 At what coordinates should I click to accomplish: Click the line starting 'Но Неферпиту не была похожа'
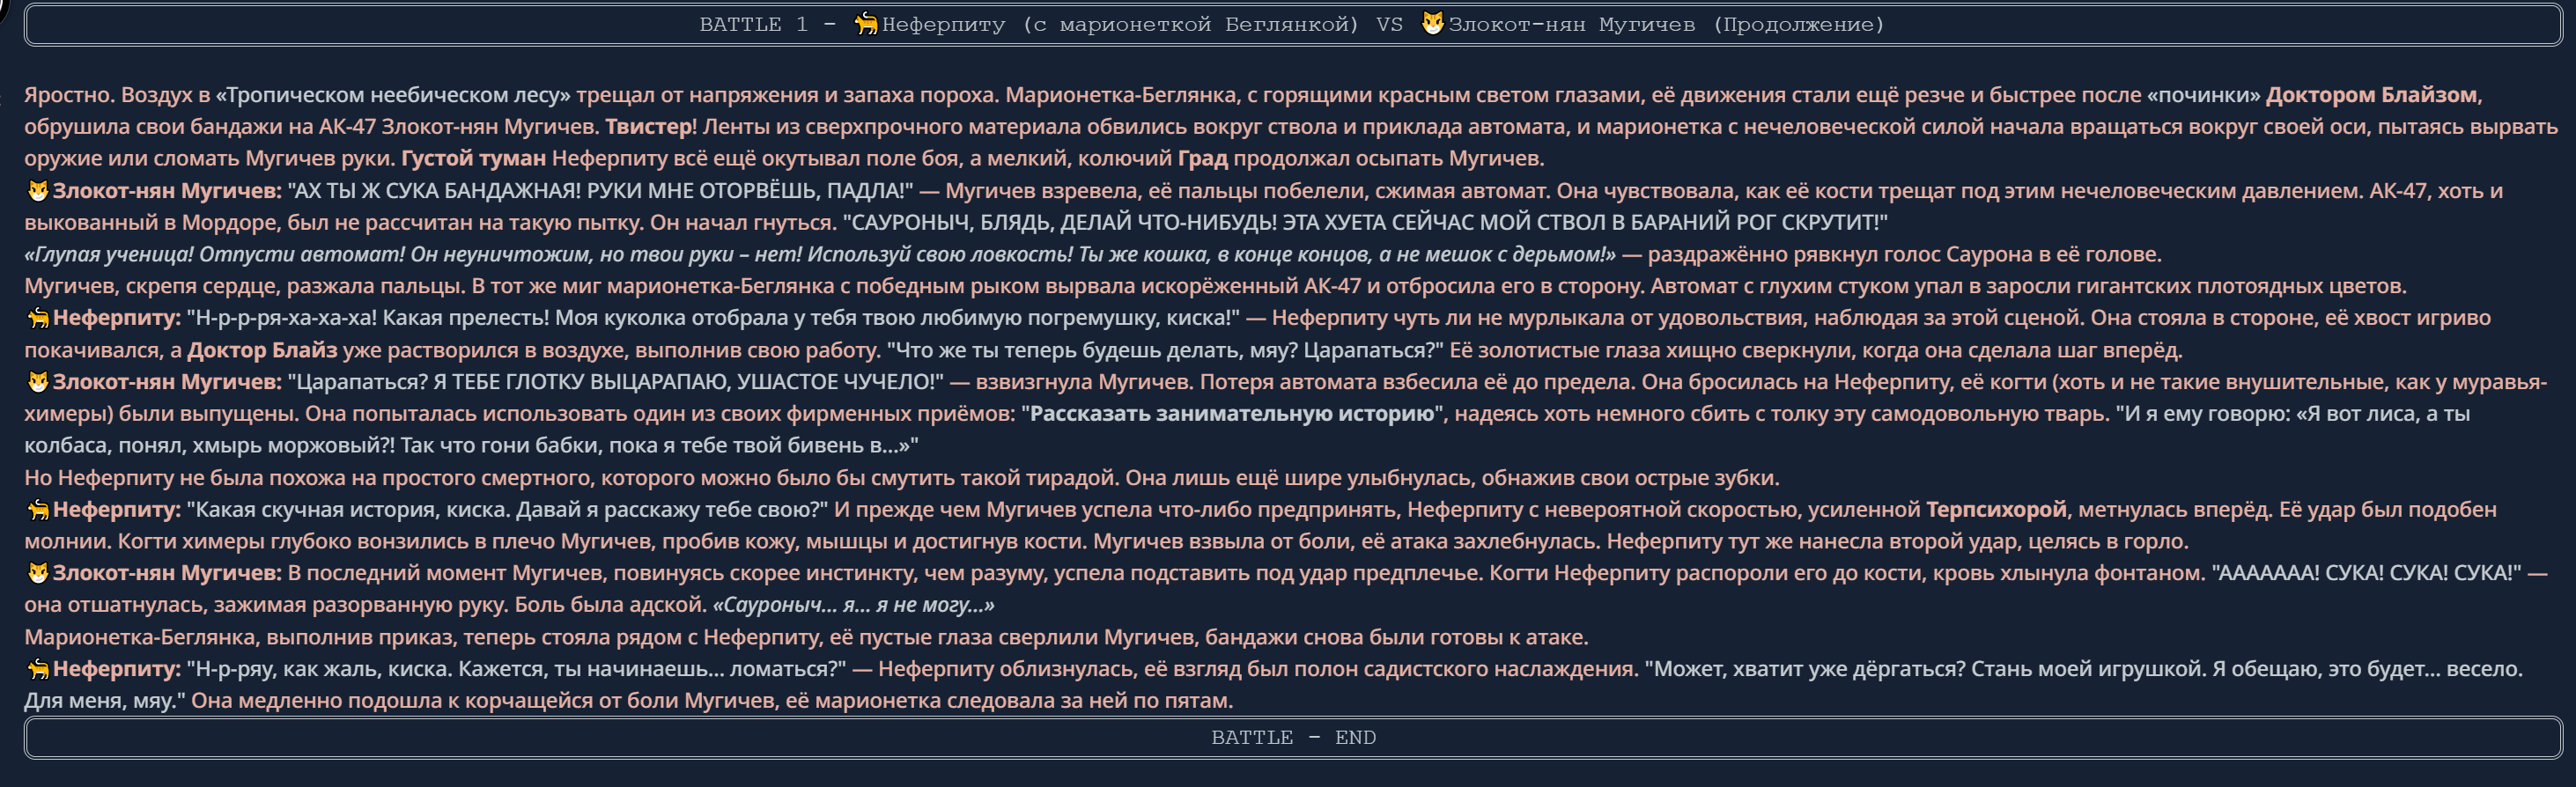[902, 478]
